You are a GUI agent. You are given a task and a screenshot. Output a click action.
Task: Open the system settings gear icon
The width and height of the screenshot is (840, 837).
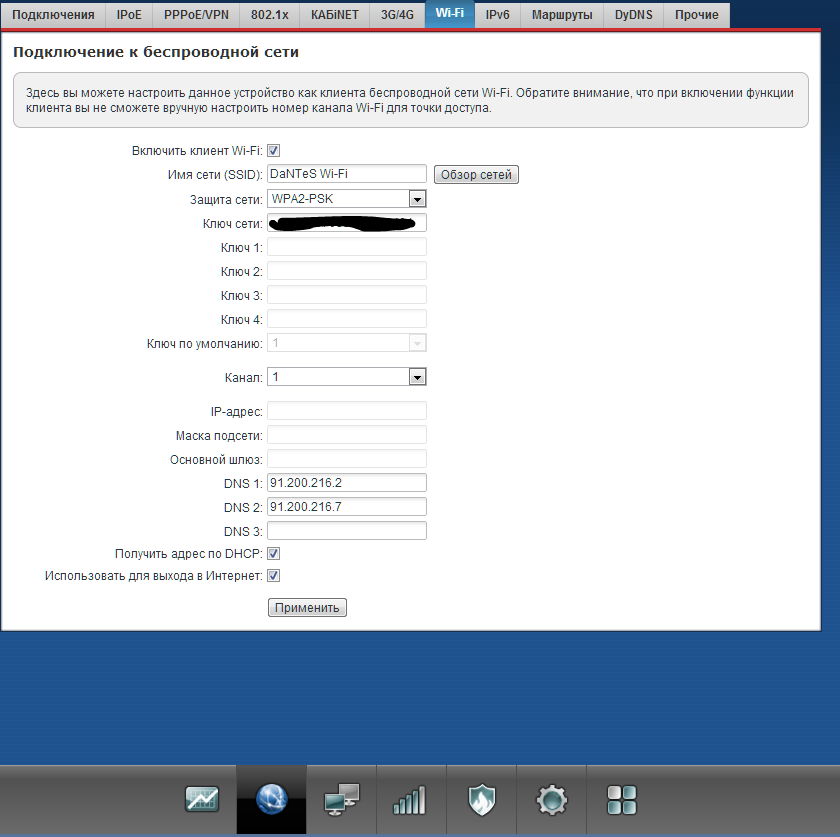(x=551, y=799)
